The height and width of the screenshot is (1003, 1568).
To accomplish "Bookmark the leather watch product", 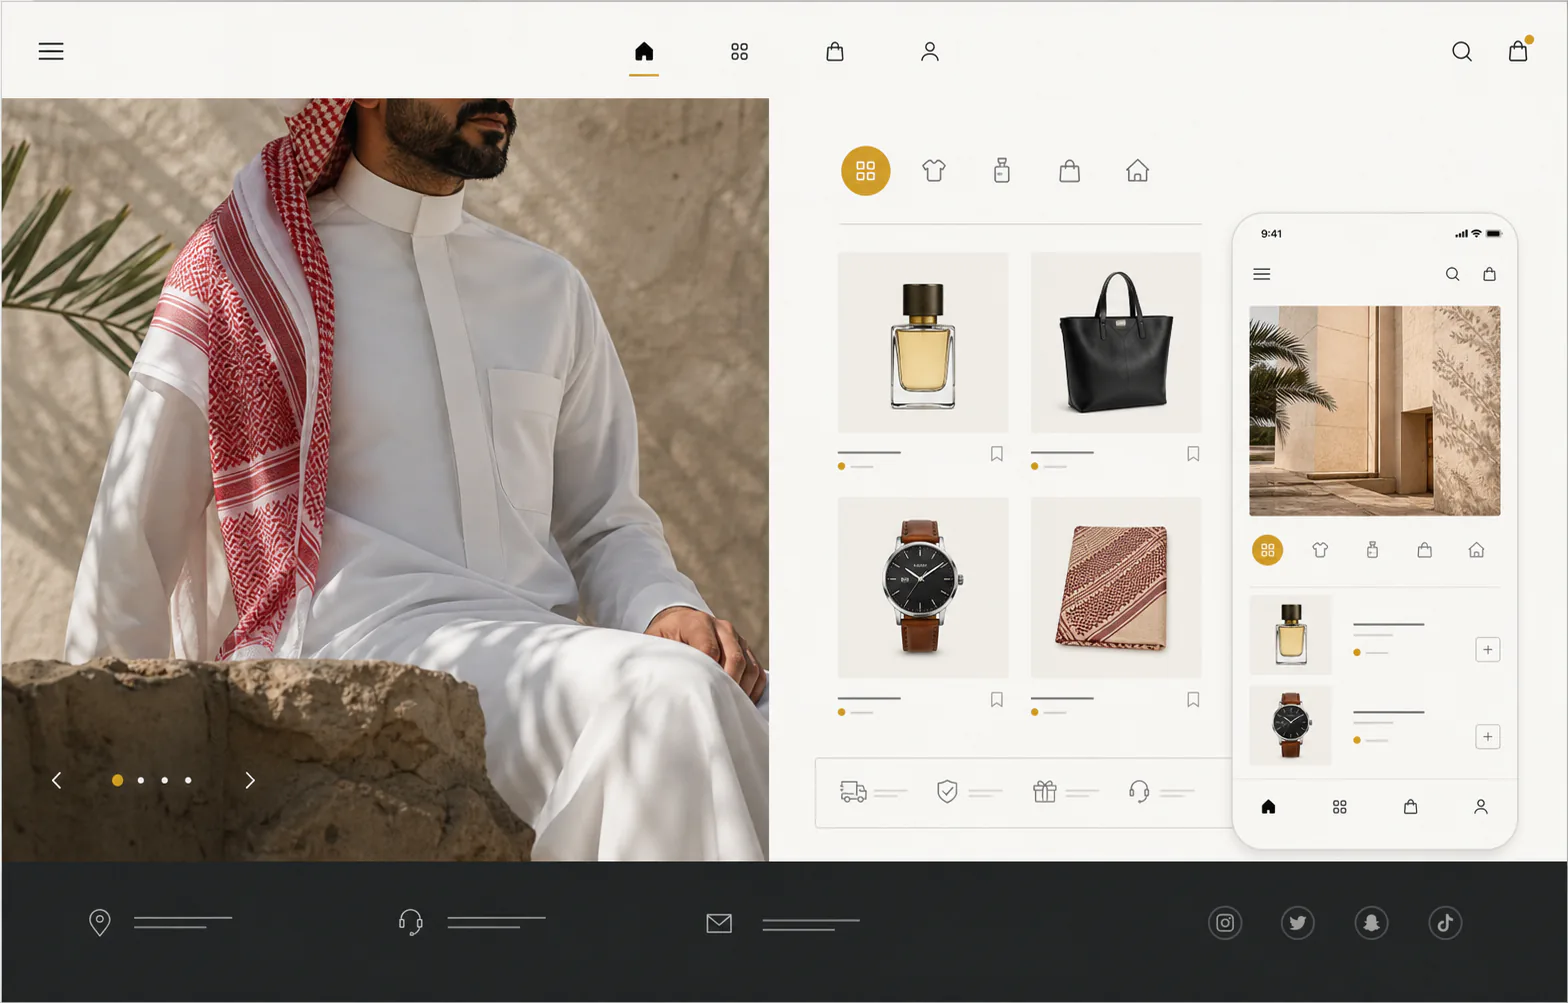I will (x=997, y=700).
